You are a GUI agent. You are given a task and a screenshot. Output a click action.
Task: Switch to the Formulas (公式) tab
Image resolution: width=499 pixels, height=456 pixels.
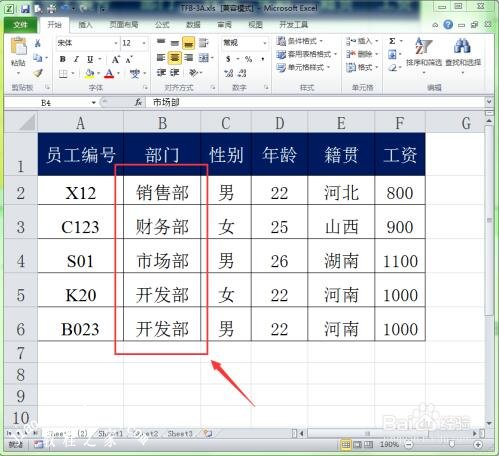click(162, 24)
